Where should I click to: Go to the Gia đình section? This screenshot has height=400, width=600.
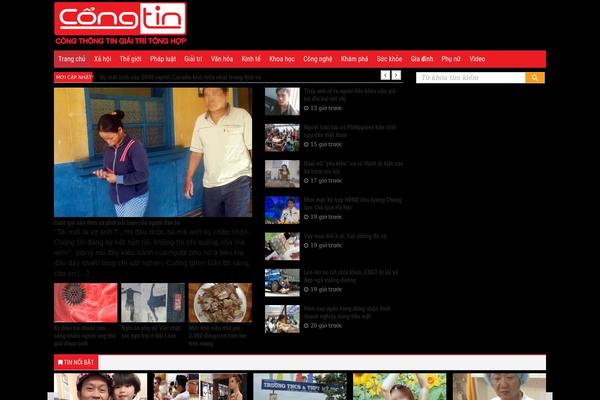pos(422,59)
